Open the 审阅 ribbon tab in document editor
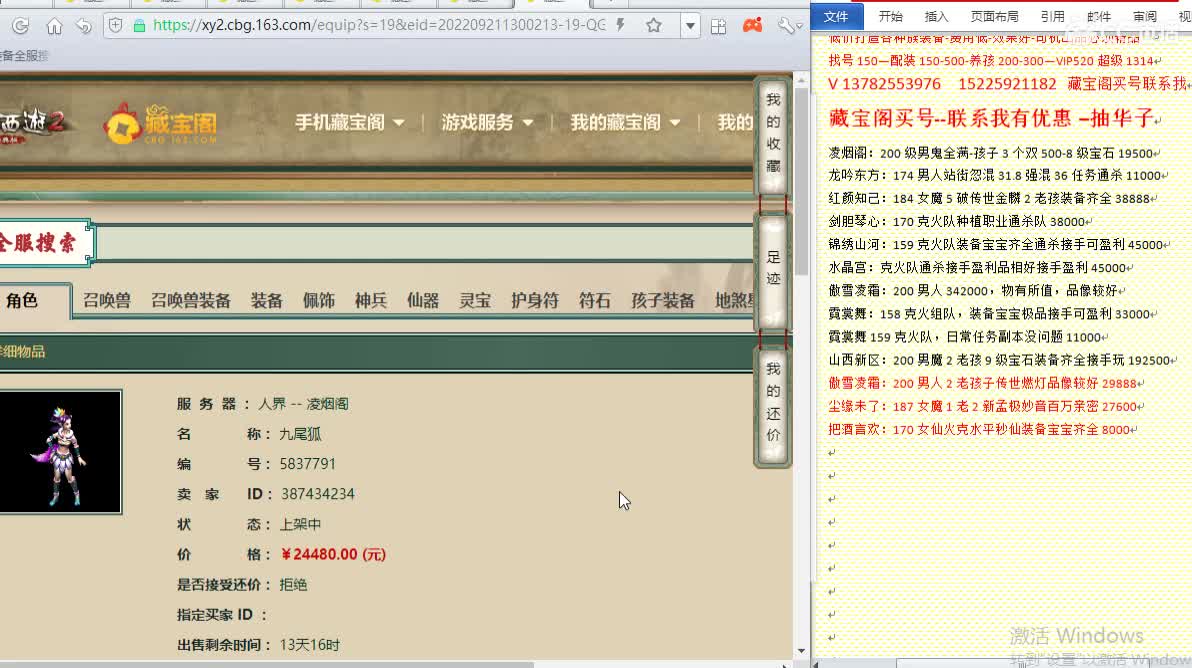This screenshot has width=1192, height=668. pyautogui.click(x=1144, y=16)
